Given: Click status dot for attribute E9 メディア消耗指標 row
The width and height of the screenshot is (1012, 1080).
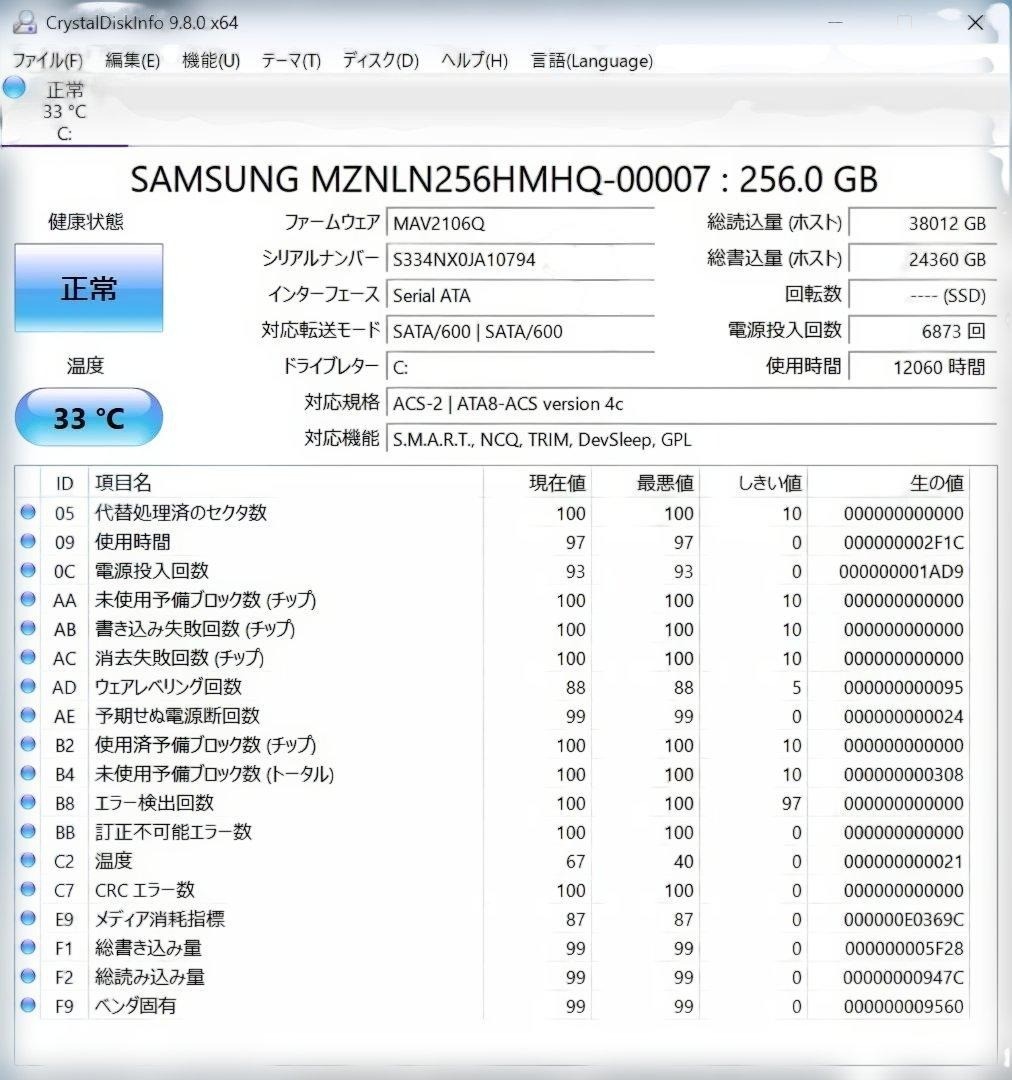Looking at the screenshot, I should [x=28, y=917].
